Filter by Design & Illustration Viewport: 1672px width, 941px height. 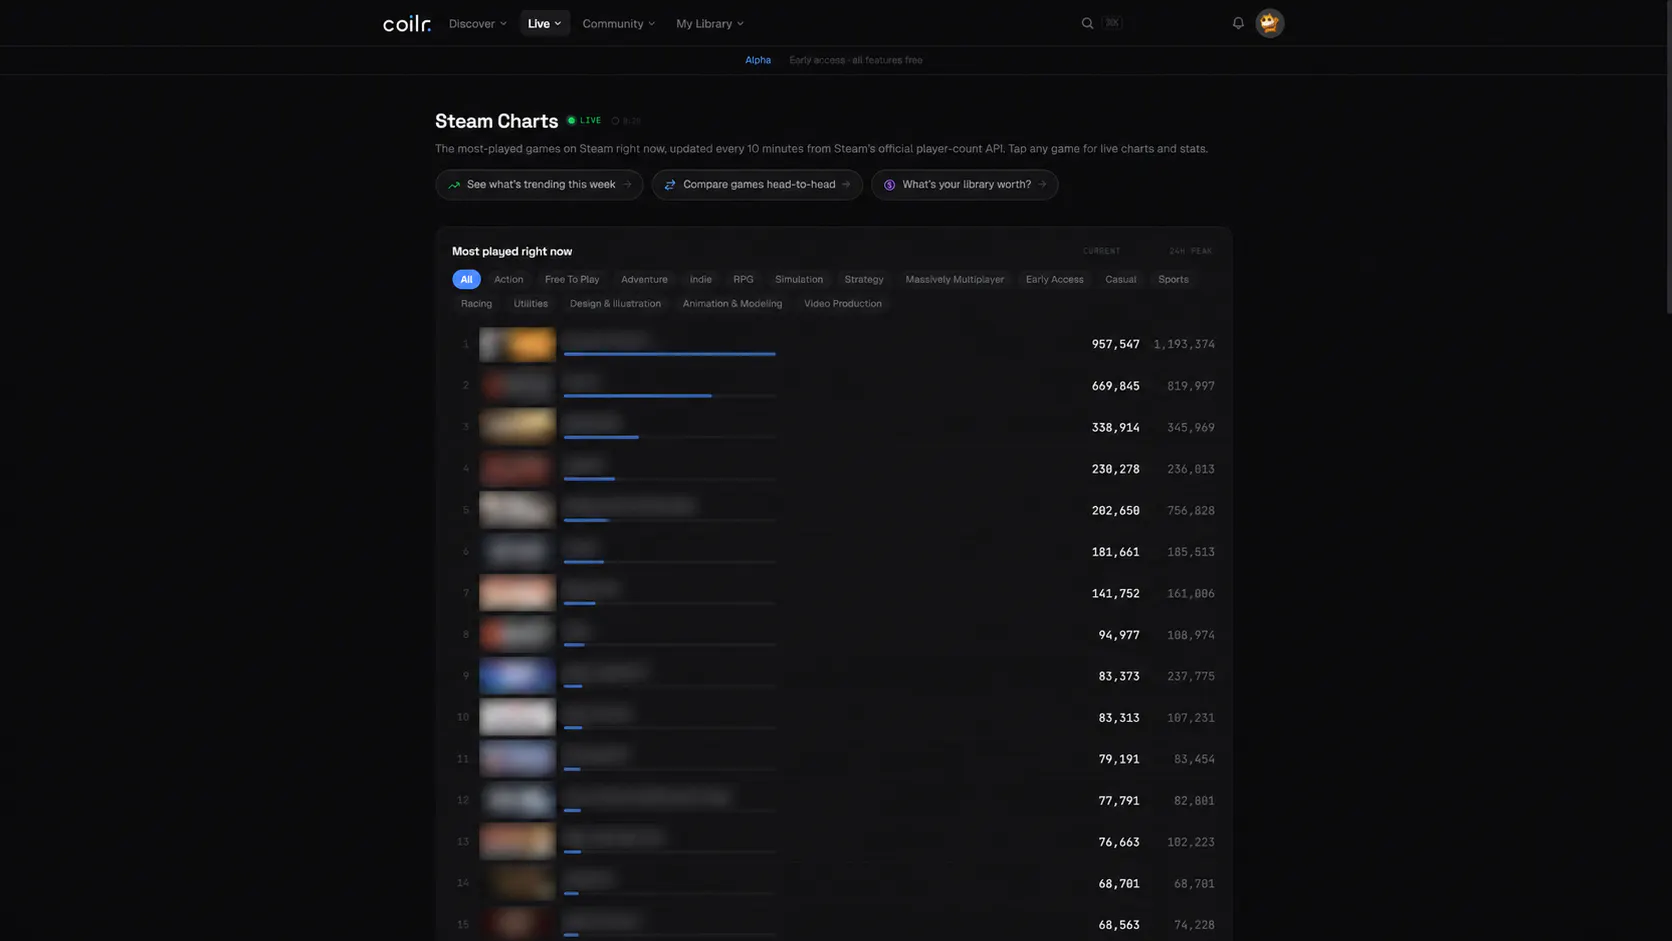(615, 304)
